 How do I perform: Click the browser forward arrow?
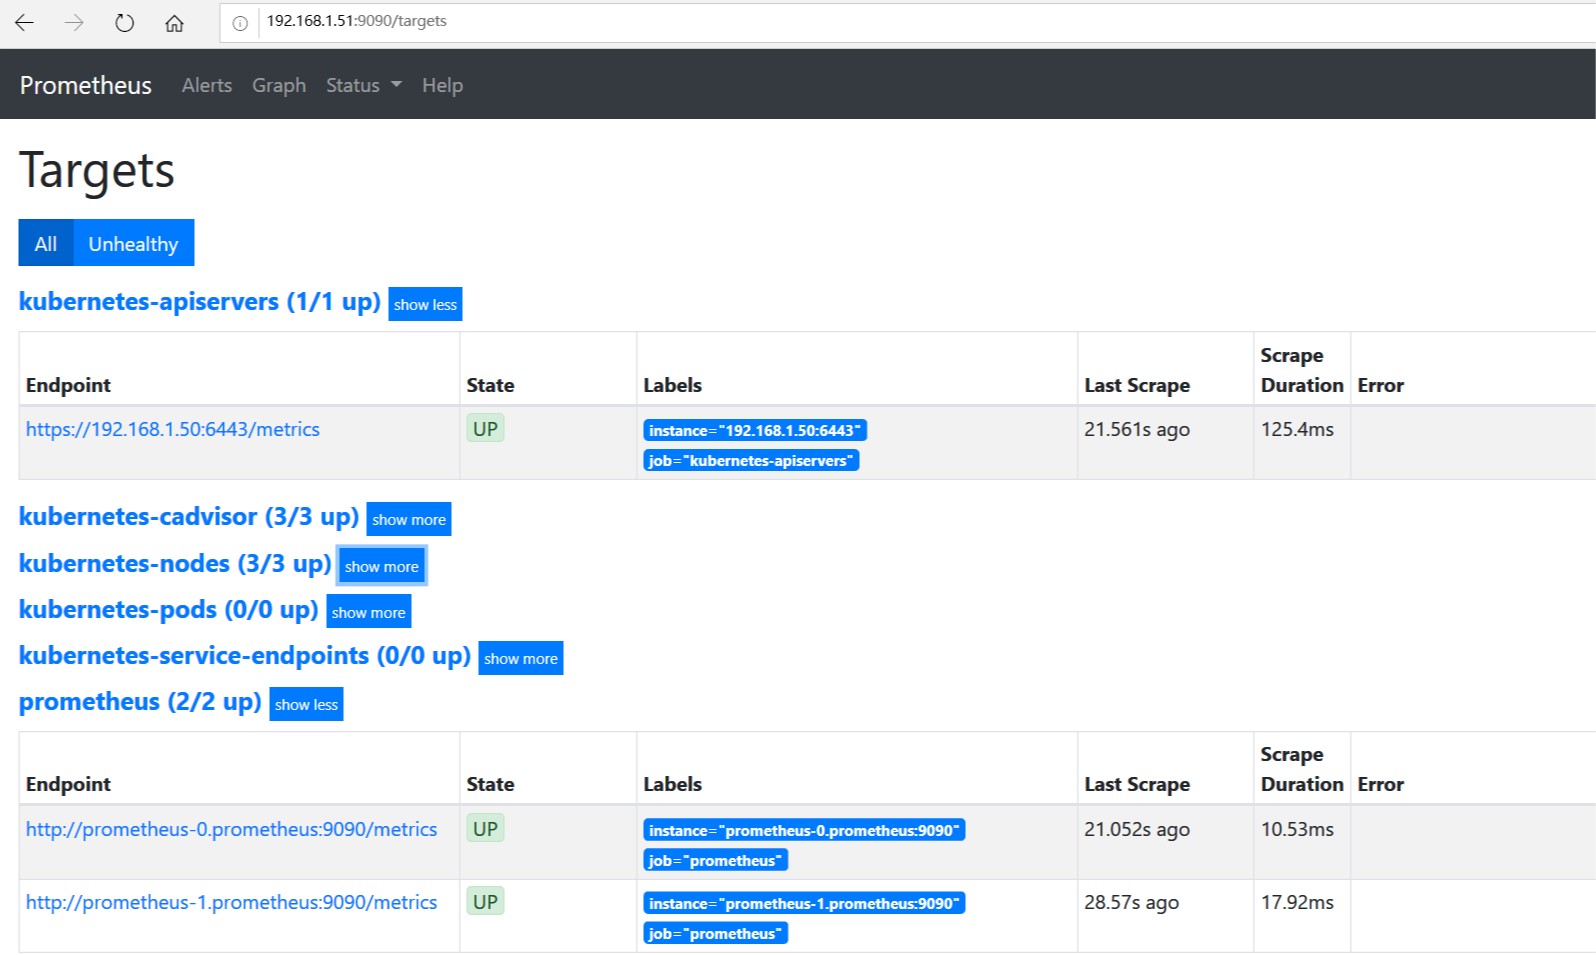pyautogui.click(x=75, y=23)
